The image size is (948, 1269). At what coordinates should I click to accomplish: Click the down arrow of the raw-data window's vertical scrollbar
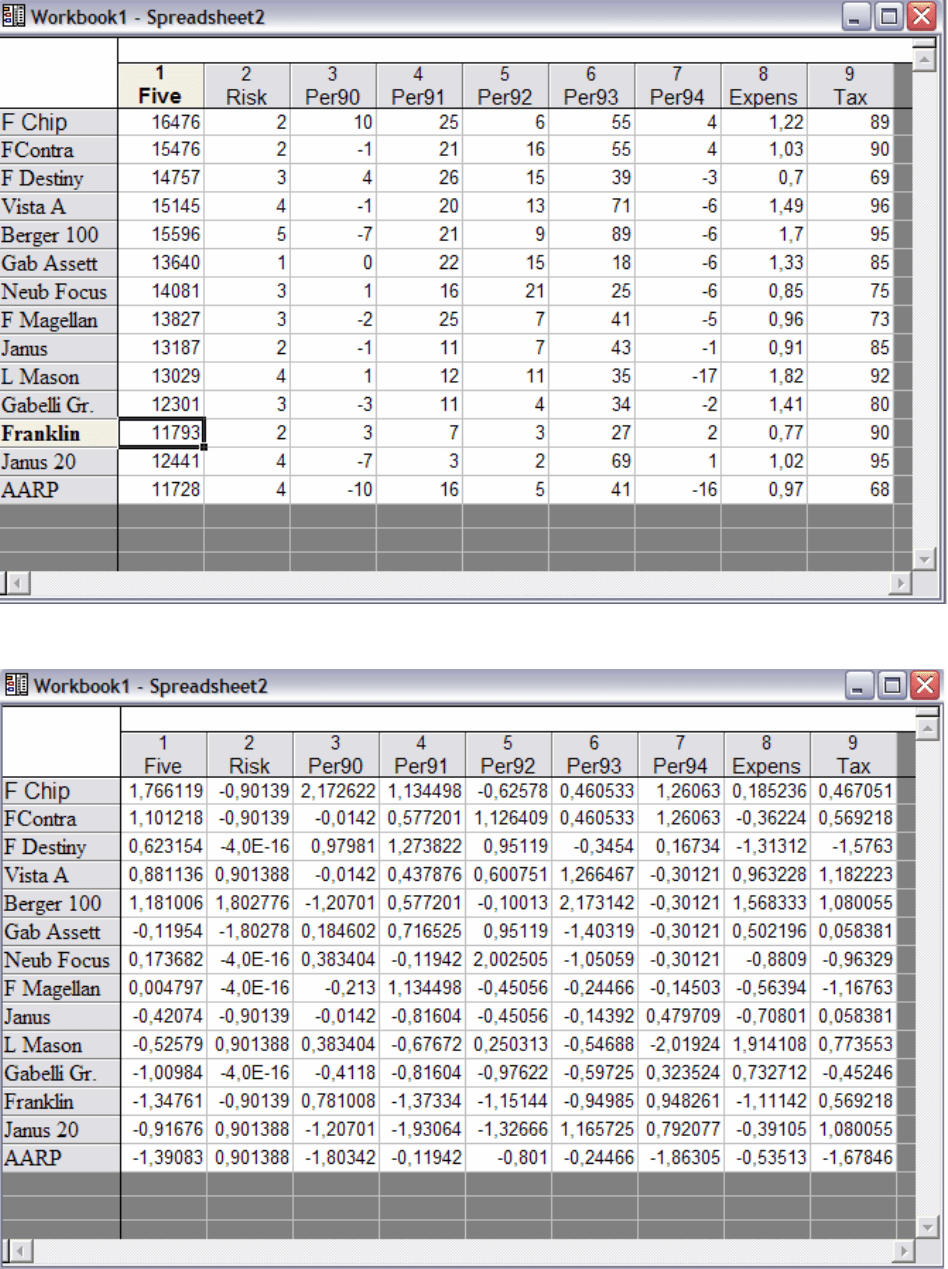click(x=926, y=560)
